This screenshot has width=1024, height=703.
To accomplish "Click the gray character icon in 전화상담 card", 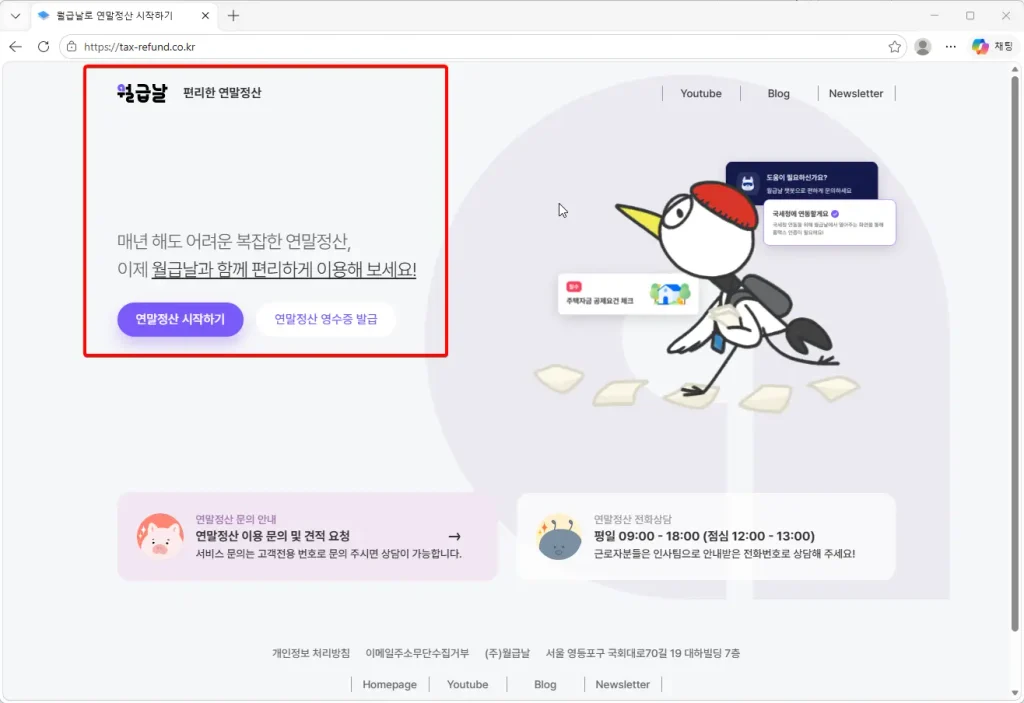I will coord(559,536).
